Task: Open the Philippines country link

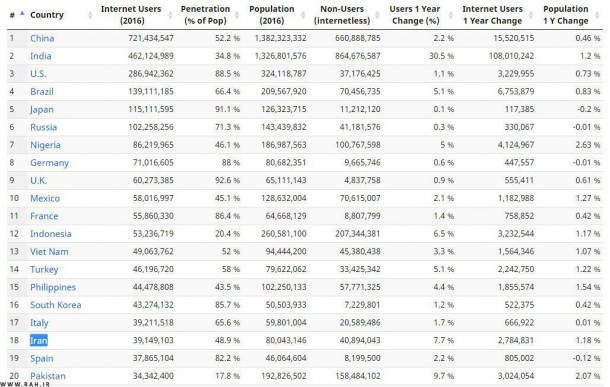Action: [x=53, y=287]
